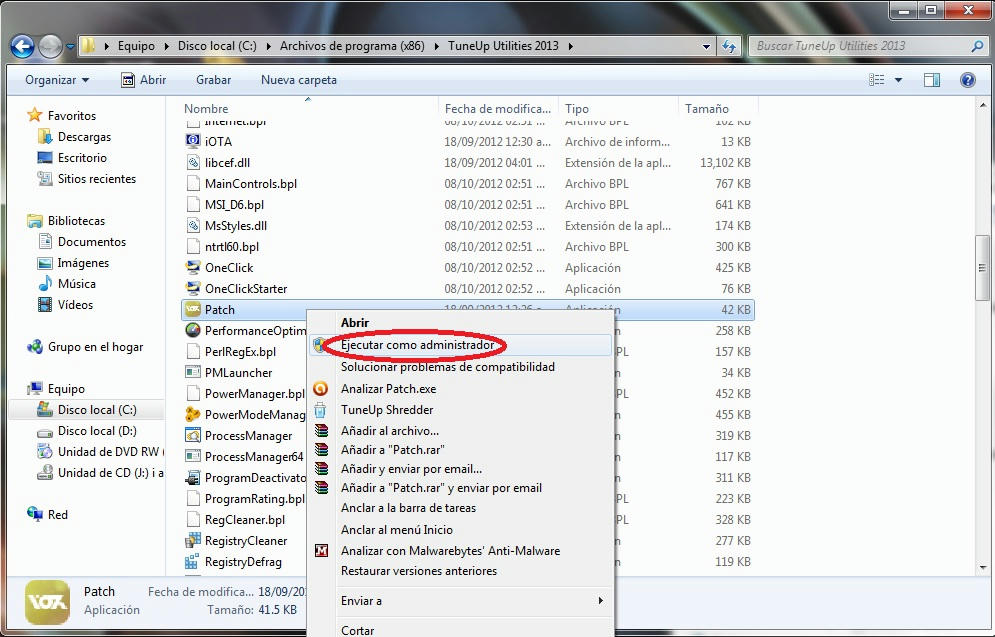The height and width of the screenshot is (637, 995).
Task: Click the arrow after Archivos de programa (x86) breadcrumb
Action: pos(437,46)
